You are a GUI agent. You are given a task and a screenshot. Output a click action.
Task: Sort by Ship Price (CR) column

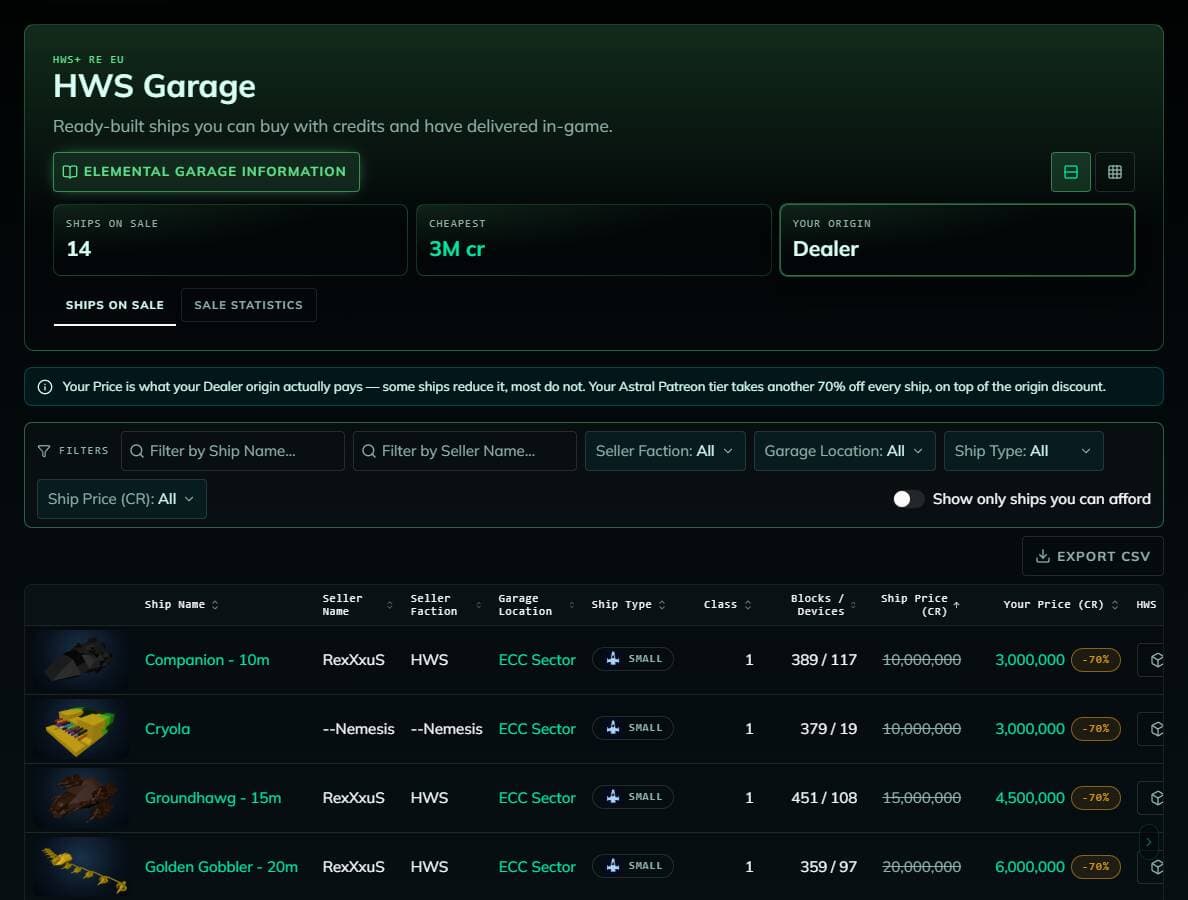point(920,605)
